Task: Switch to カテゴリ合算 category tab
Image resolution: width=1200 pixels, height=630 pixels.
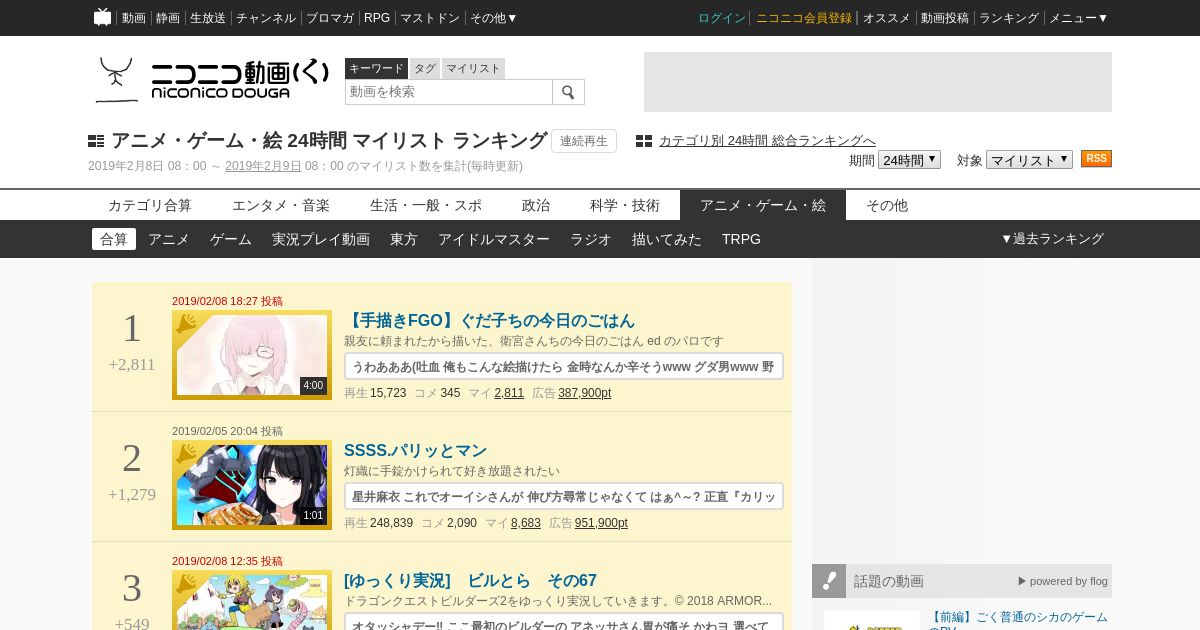Action: pos(150,205)
